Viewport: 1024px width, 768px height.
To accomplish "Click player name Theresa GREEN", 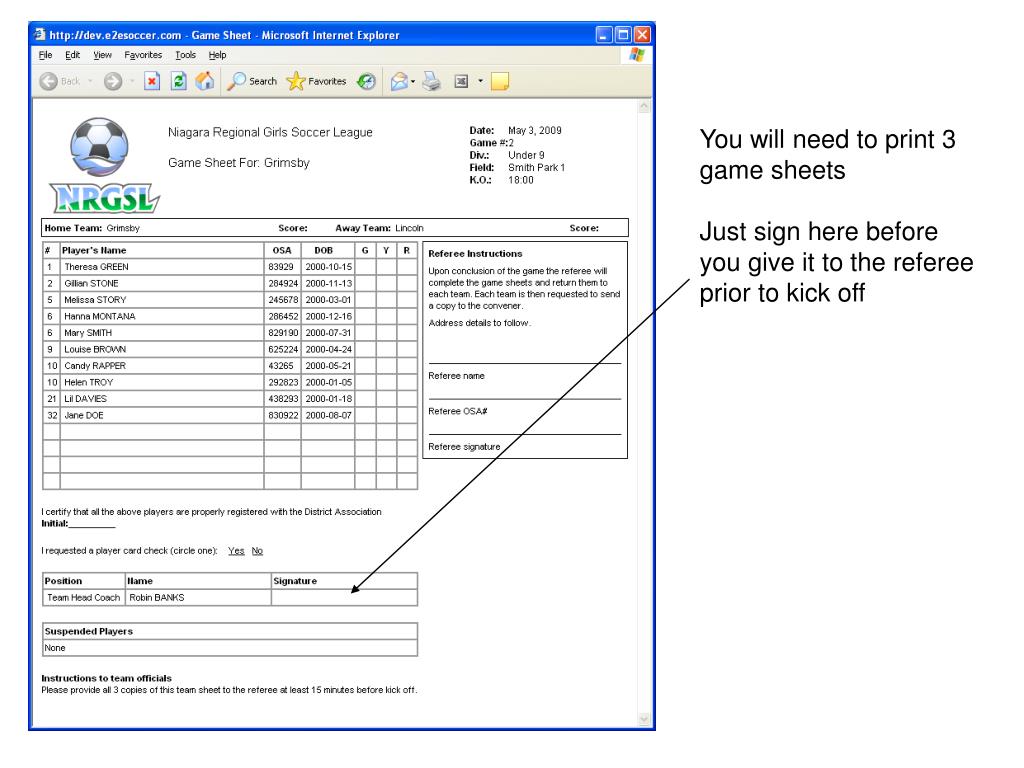I will coord(96,266).
